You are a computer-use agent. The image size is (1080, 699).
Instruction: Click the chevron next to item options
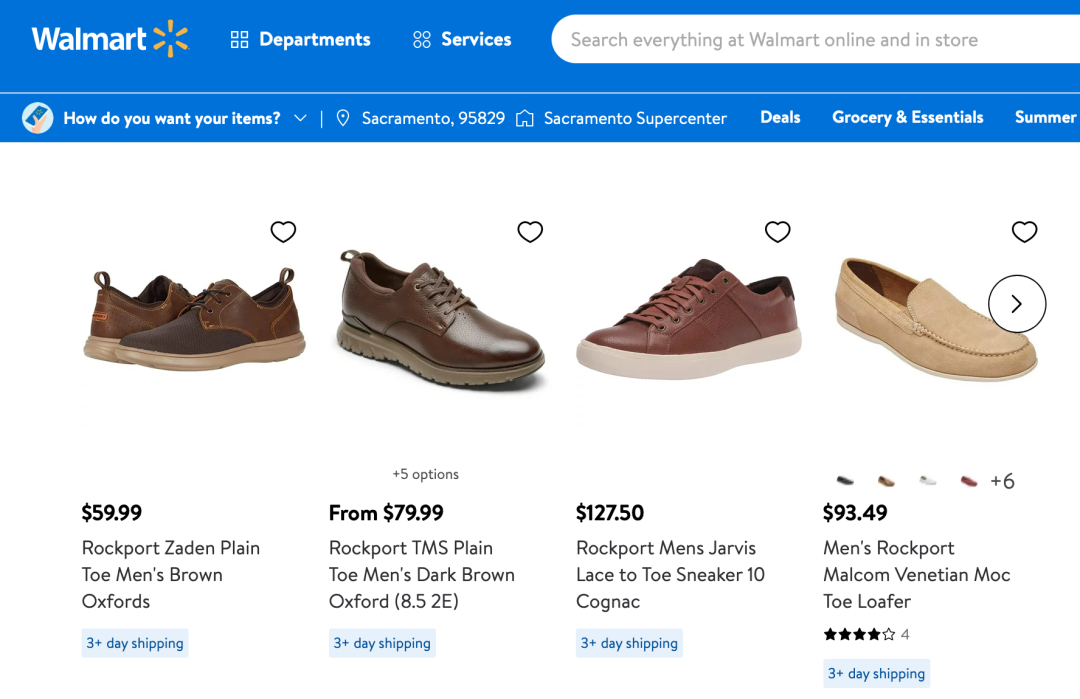(300, 118)
